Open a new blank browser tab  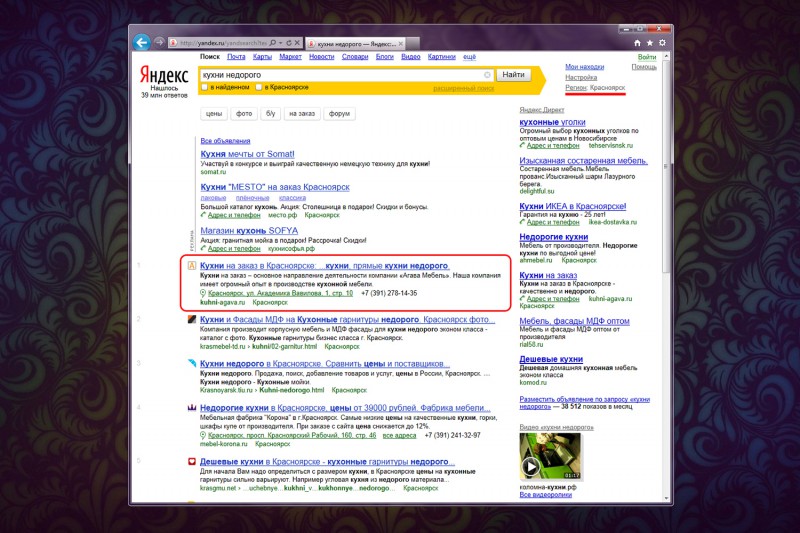414,43
